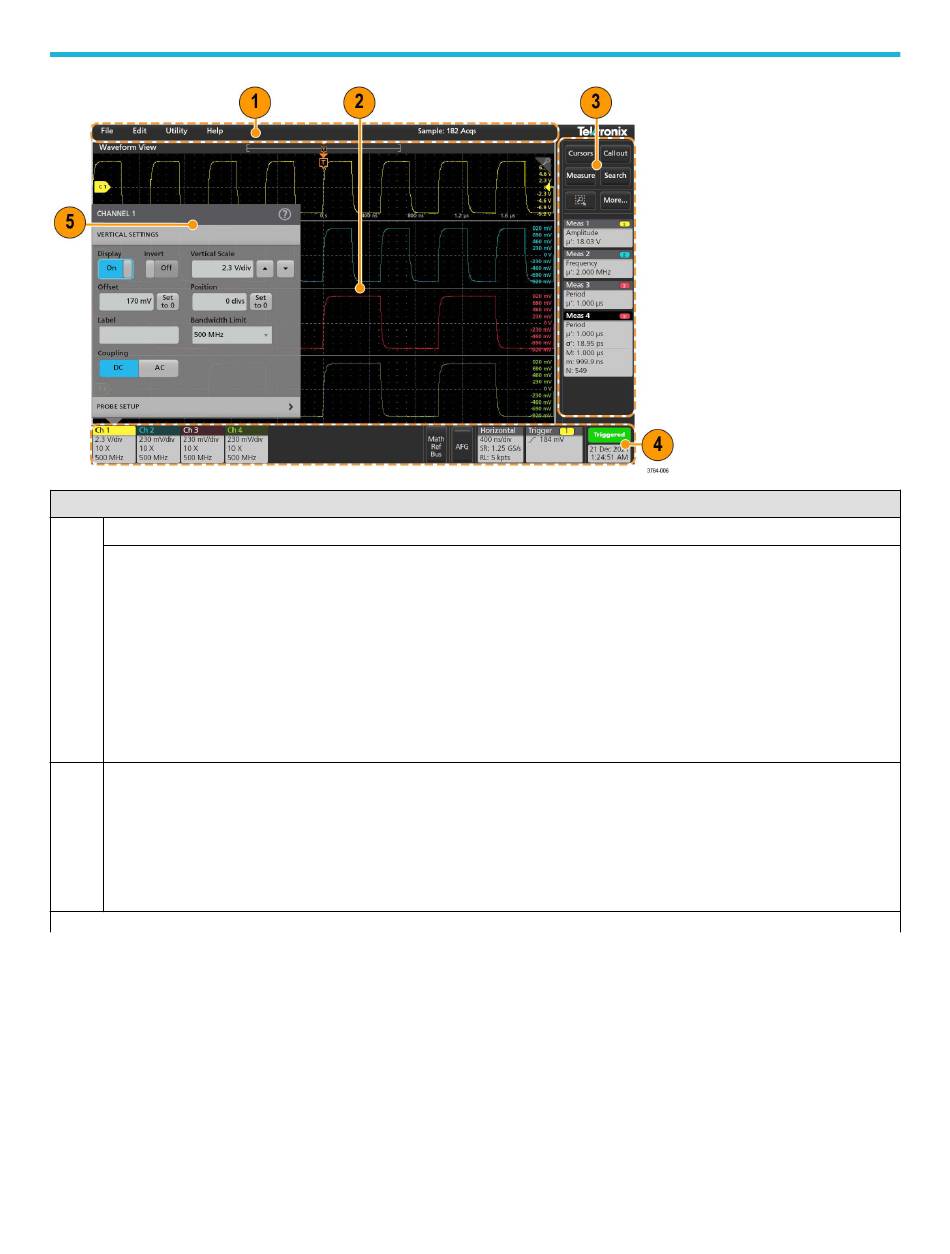This screenshot has width=950, height=1254.
Task: Toggle the Display On switch
Action: coord(115,268)
